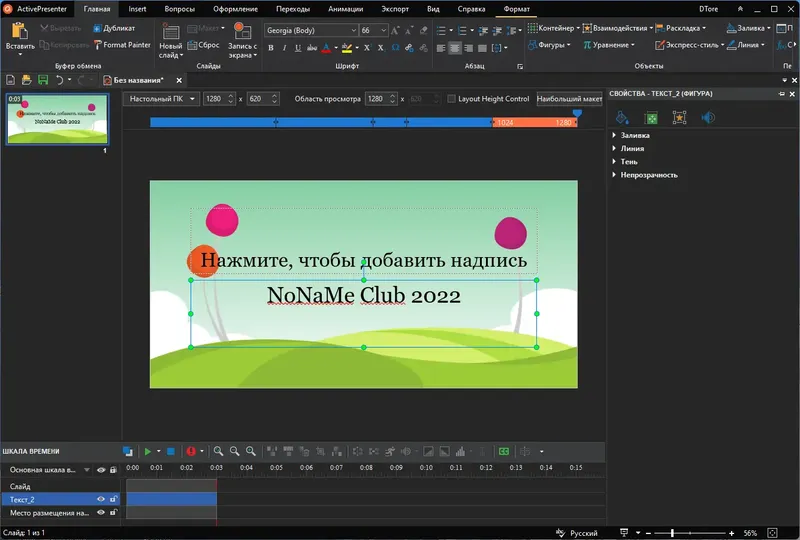The image size is (800, 540).
Task: Select slide 1 thumbnail
Action: click(x=59, y=120)
